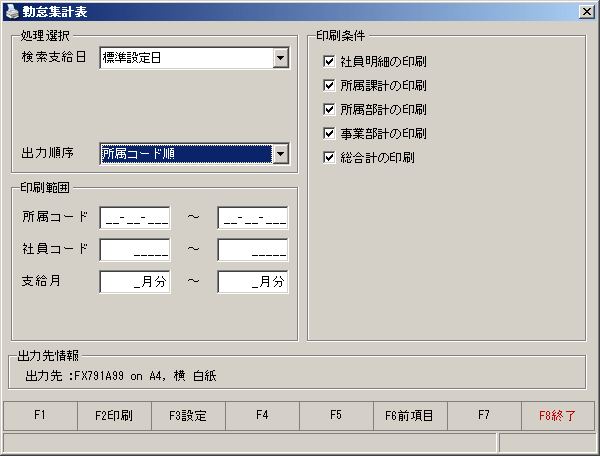
Task: Close the 勤怠集計表 window
Action: (587, 12)
